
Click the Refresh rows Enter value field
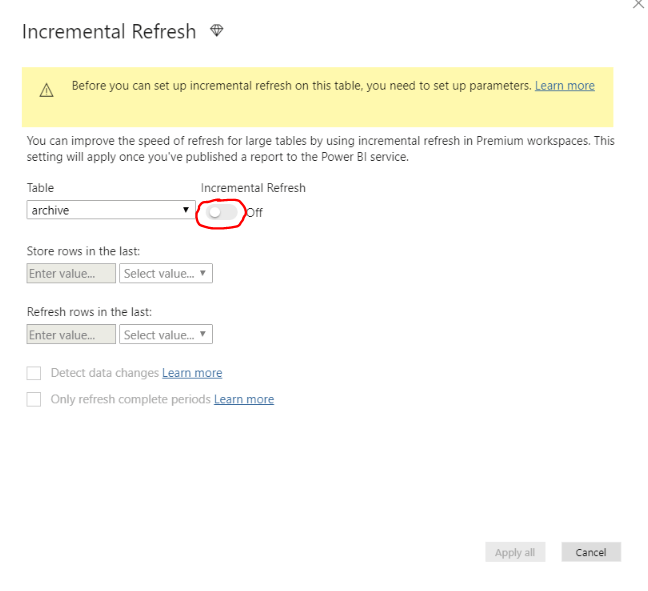(71, 335)
